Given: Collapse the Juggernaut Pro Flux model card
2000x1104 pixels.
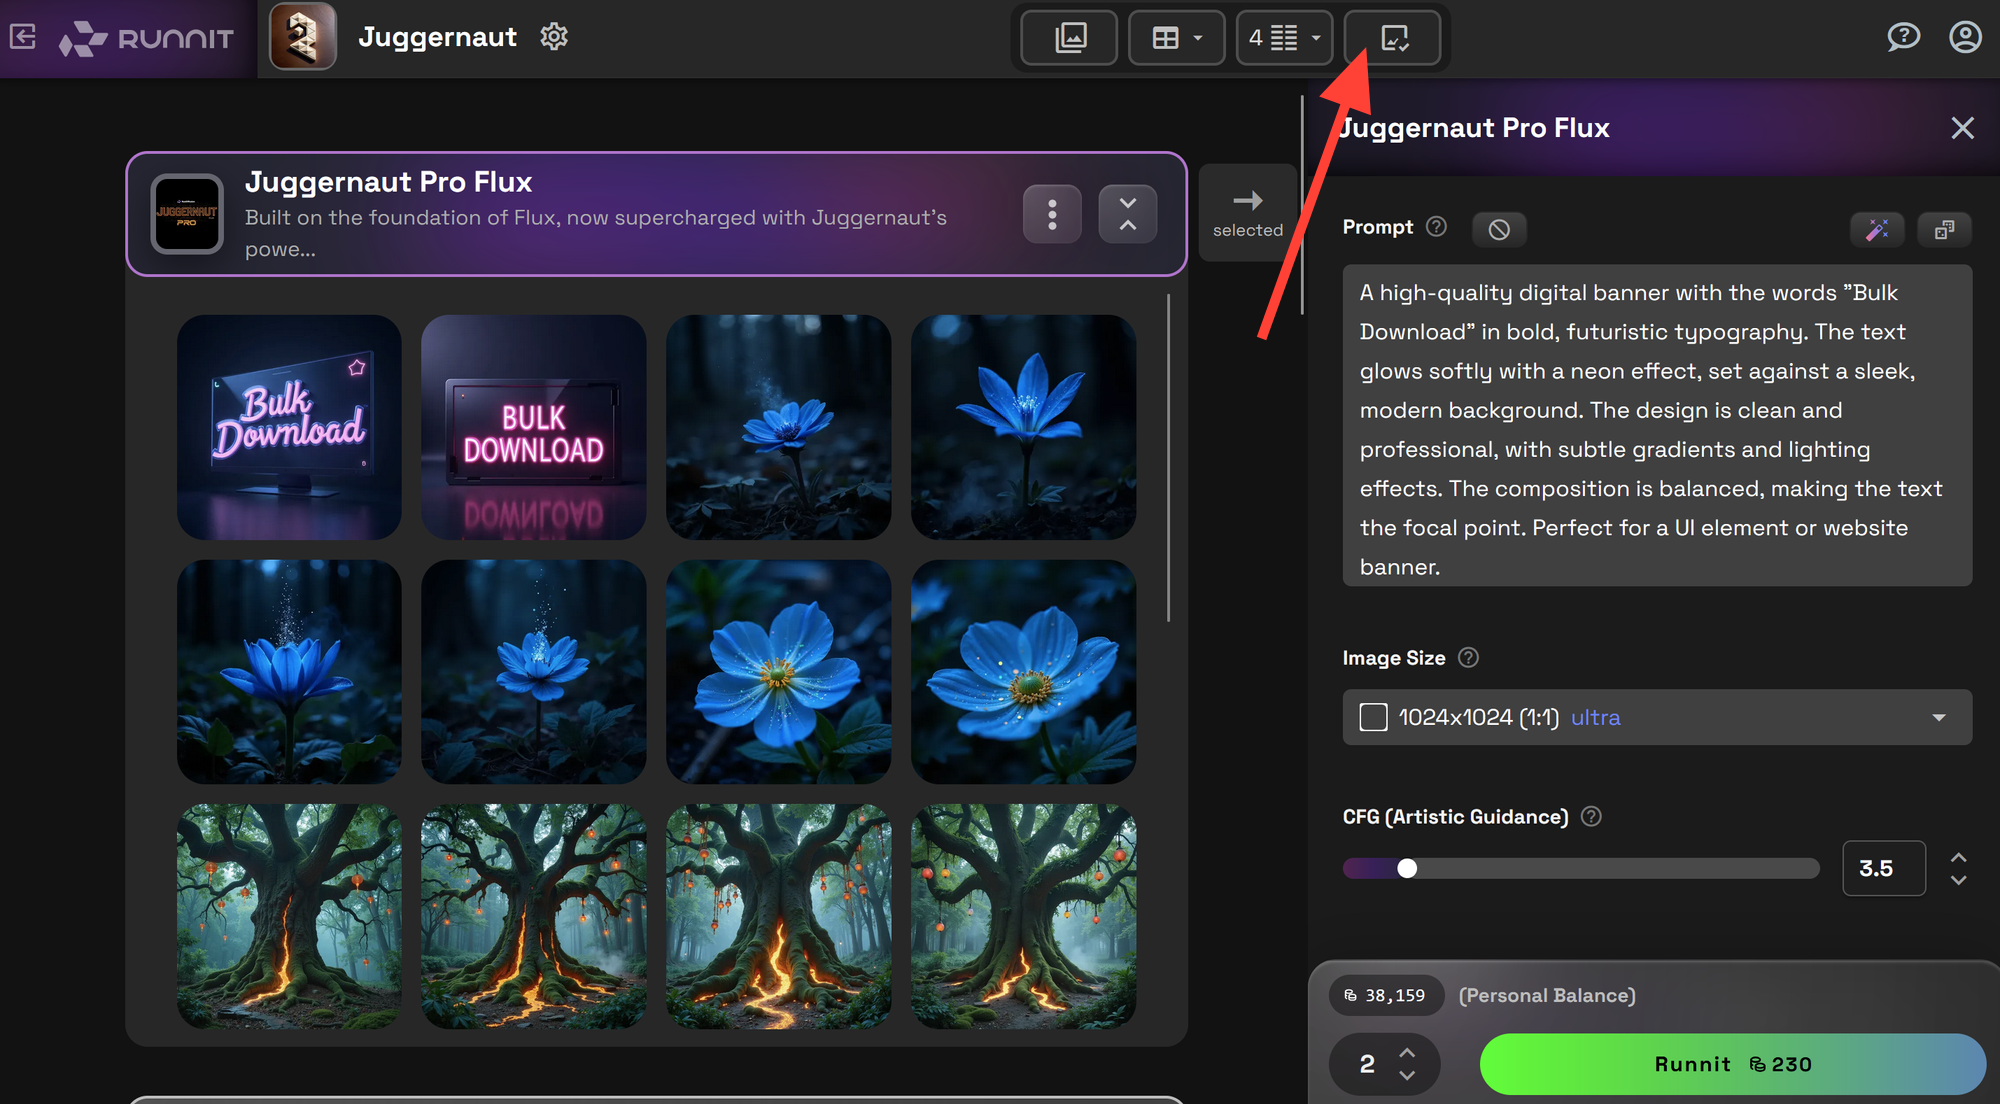Looking at the screenshot, I should click(1127, 213).
